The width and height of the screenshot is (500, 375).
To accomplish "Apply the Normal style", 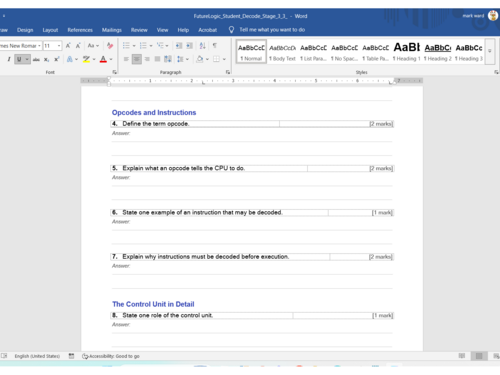I will (251, 51).
